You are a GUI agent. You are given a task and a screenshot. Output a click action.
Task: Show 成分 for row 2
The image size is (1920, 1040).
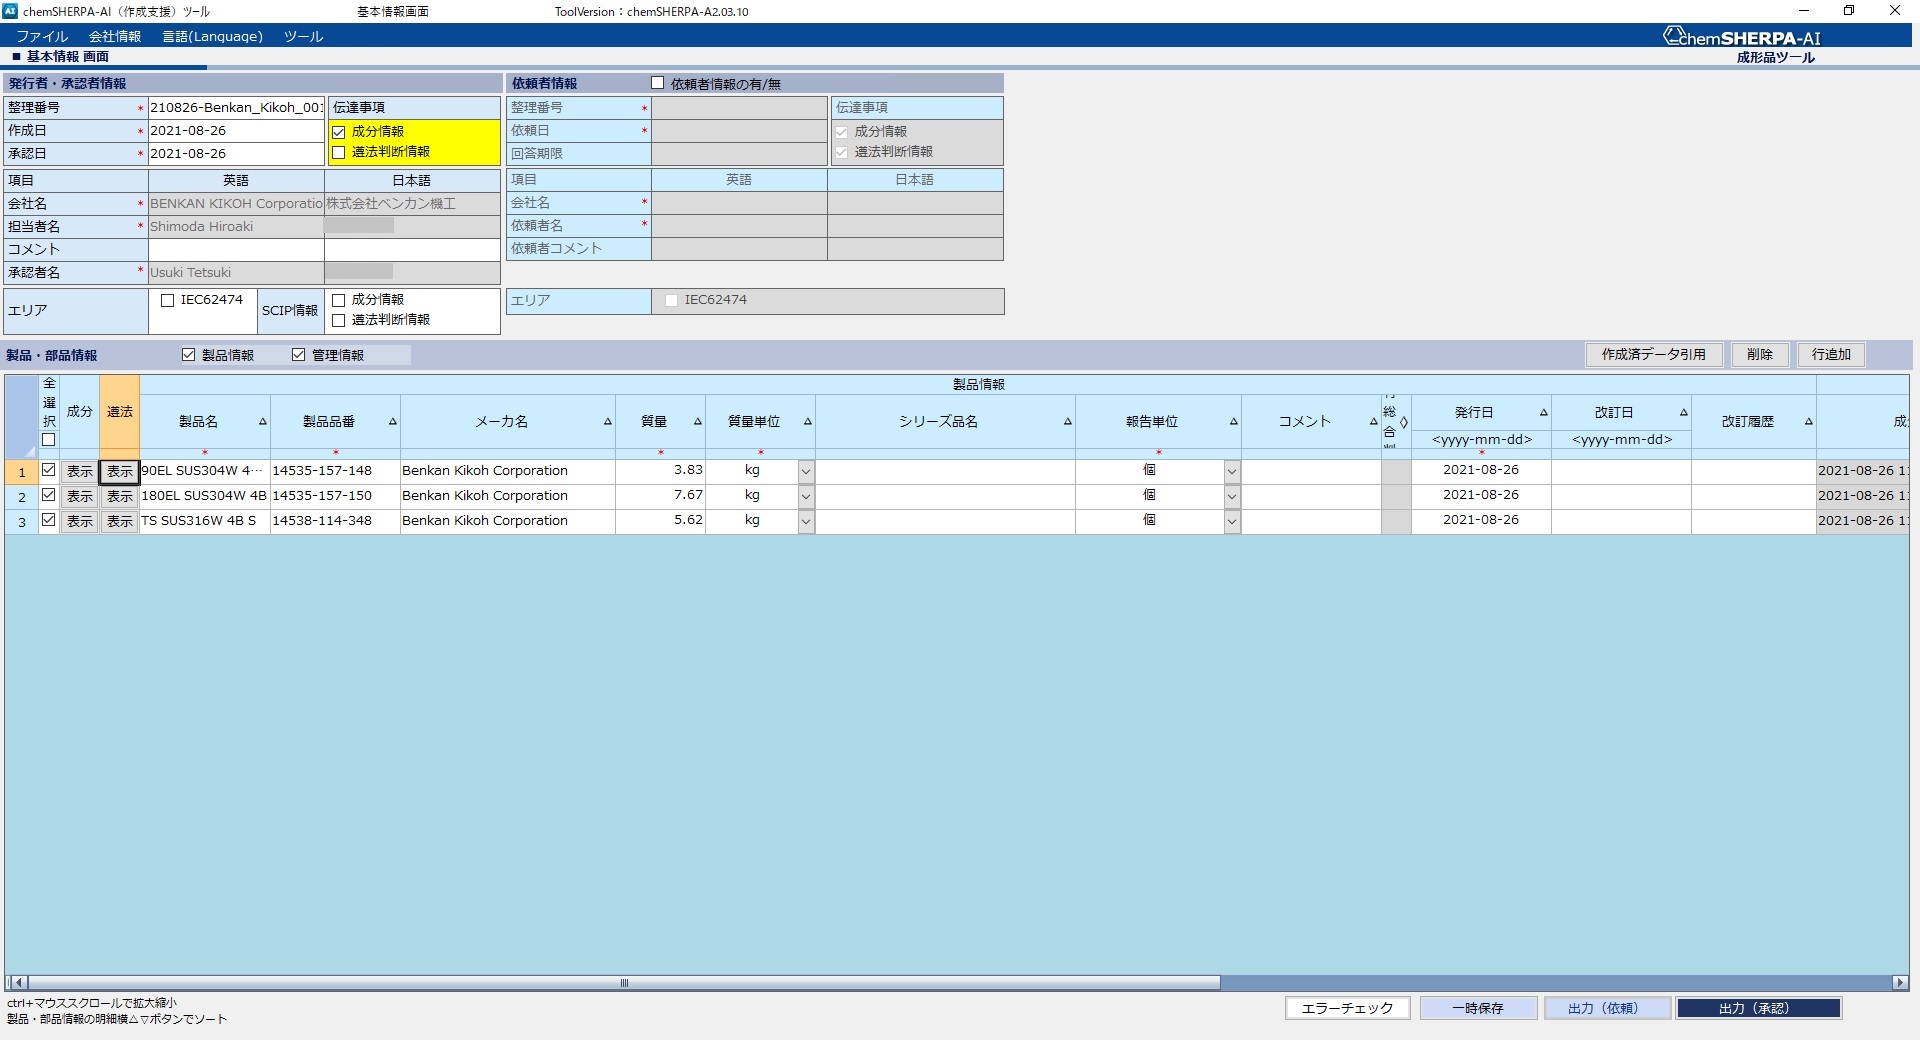80,496
